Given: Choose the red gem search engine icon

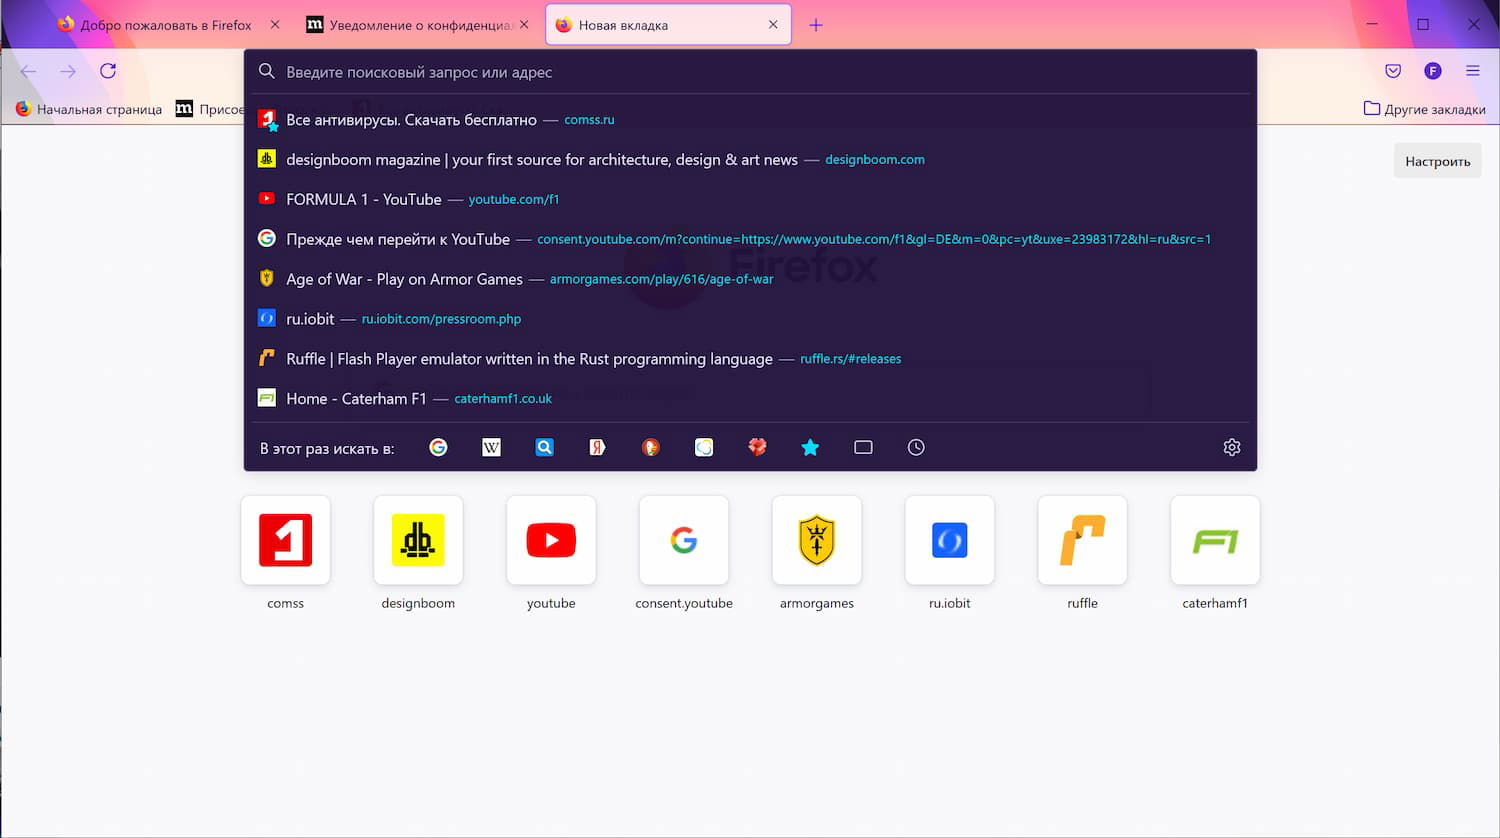Looking at the screenshot, I should click(x=757, y=447).
